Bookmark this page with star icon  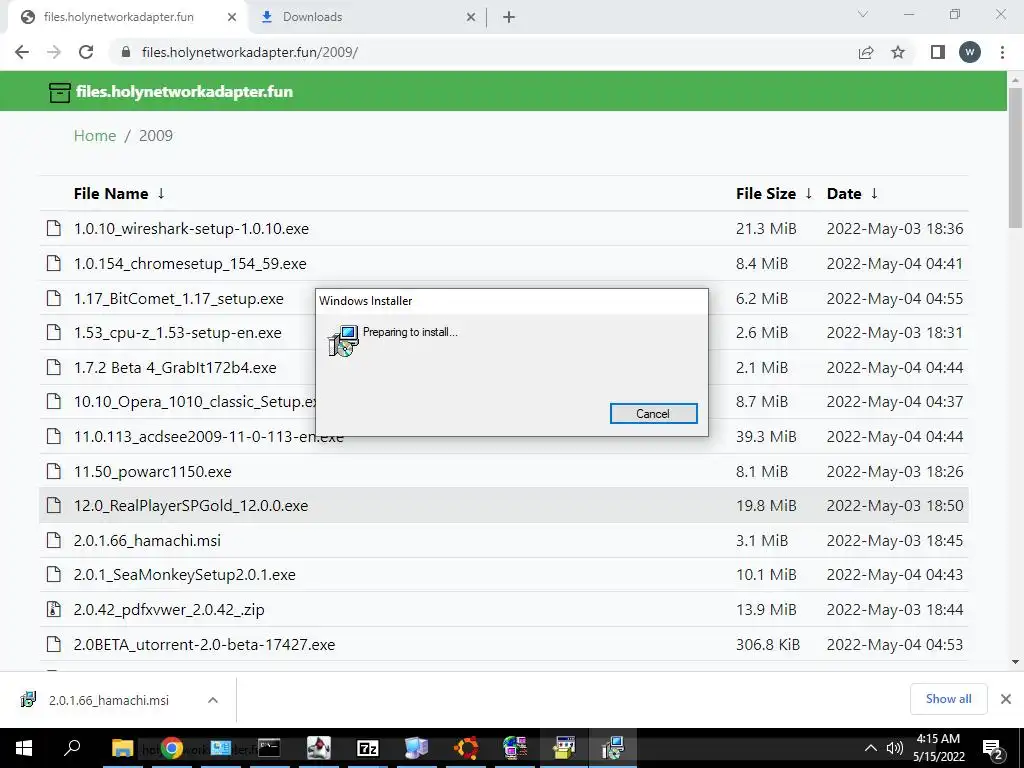pyautogui.click(x=898, y=52)
